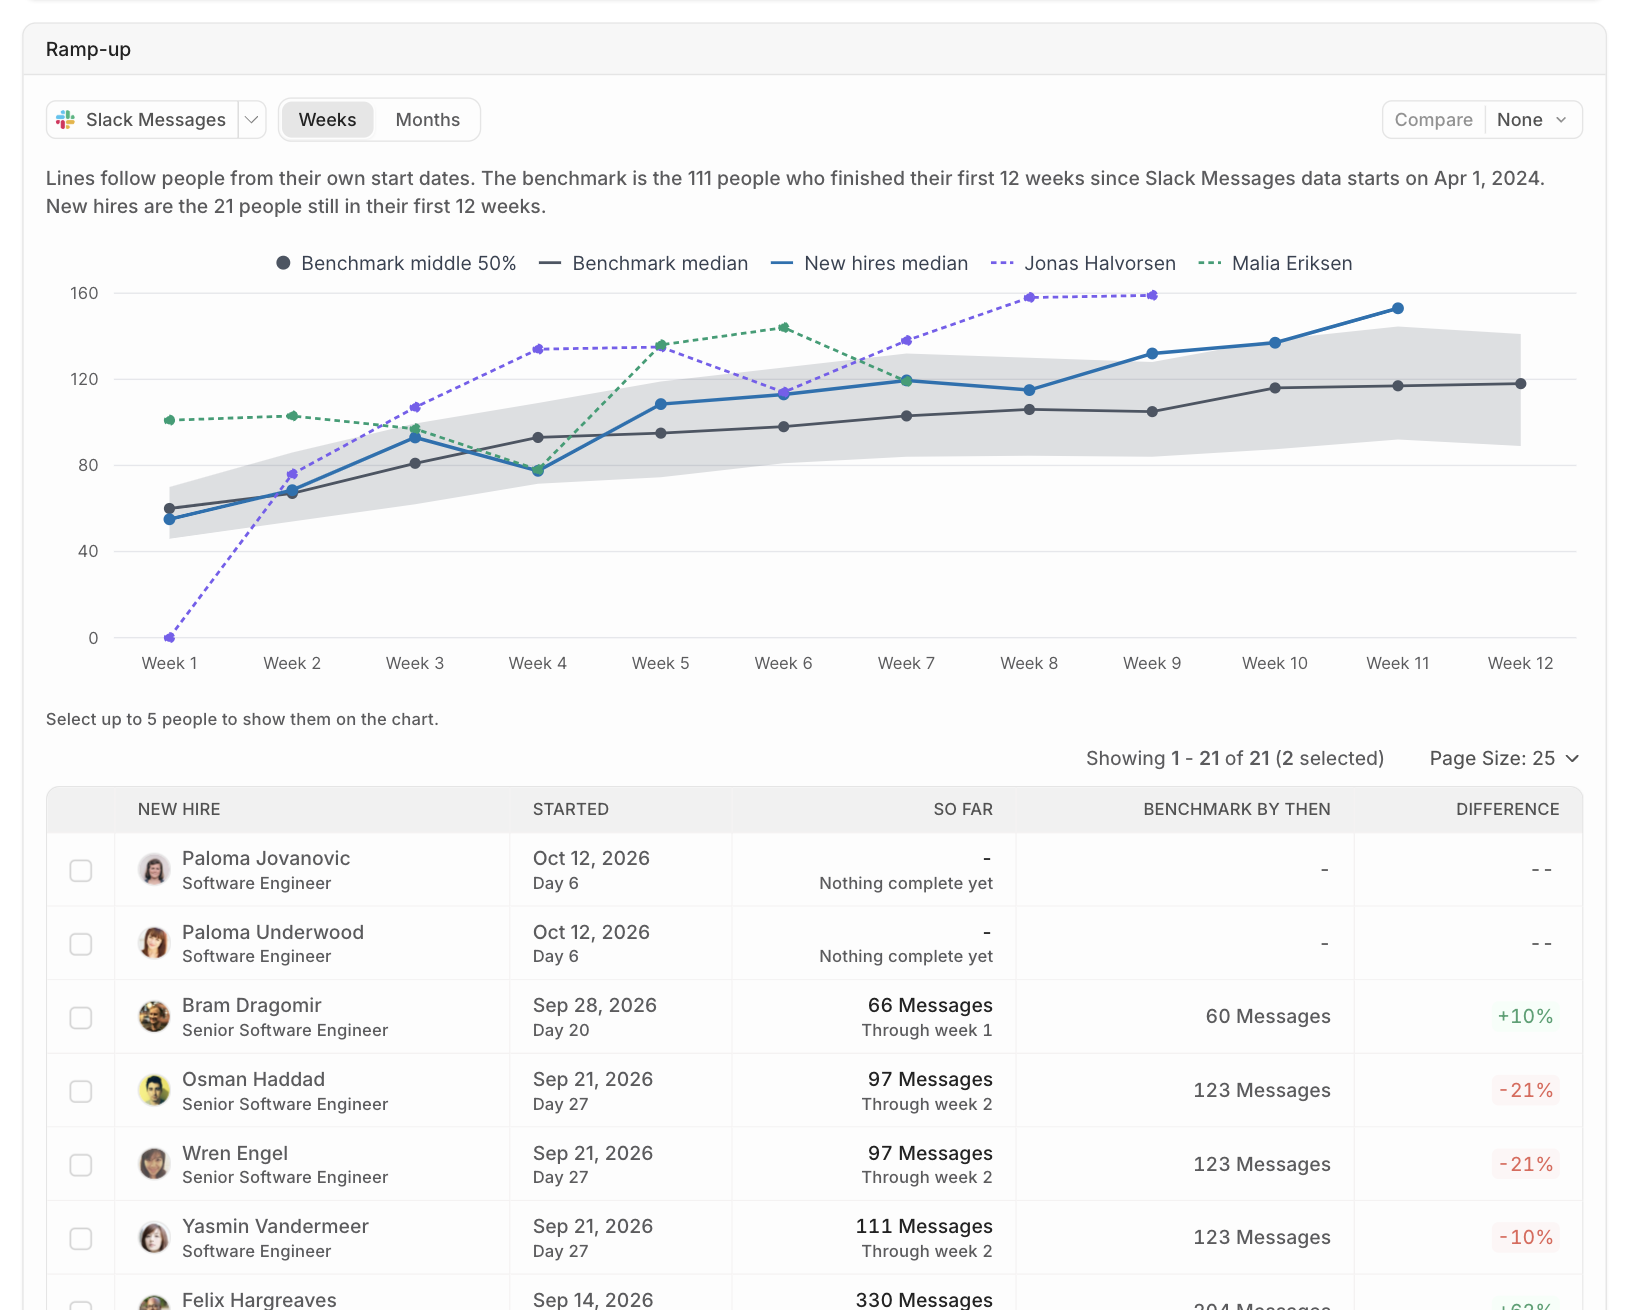This screenshot has width=1629, height=1310.
Task: Click the Jonas Halvorsen legend item
Action: [x=1083, y=263]
